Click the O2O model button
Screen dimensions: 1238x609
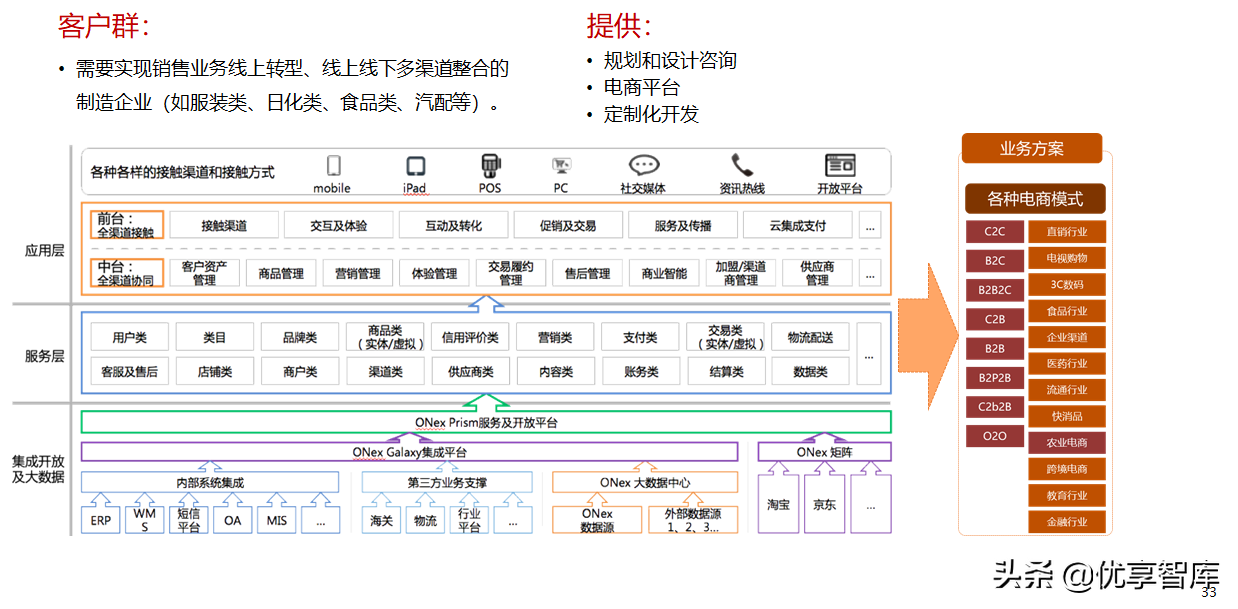994,436
